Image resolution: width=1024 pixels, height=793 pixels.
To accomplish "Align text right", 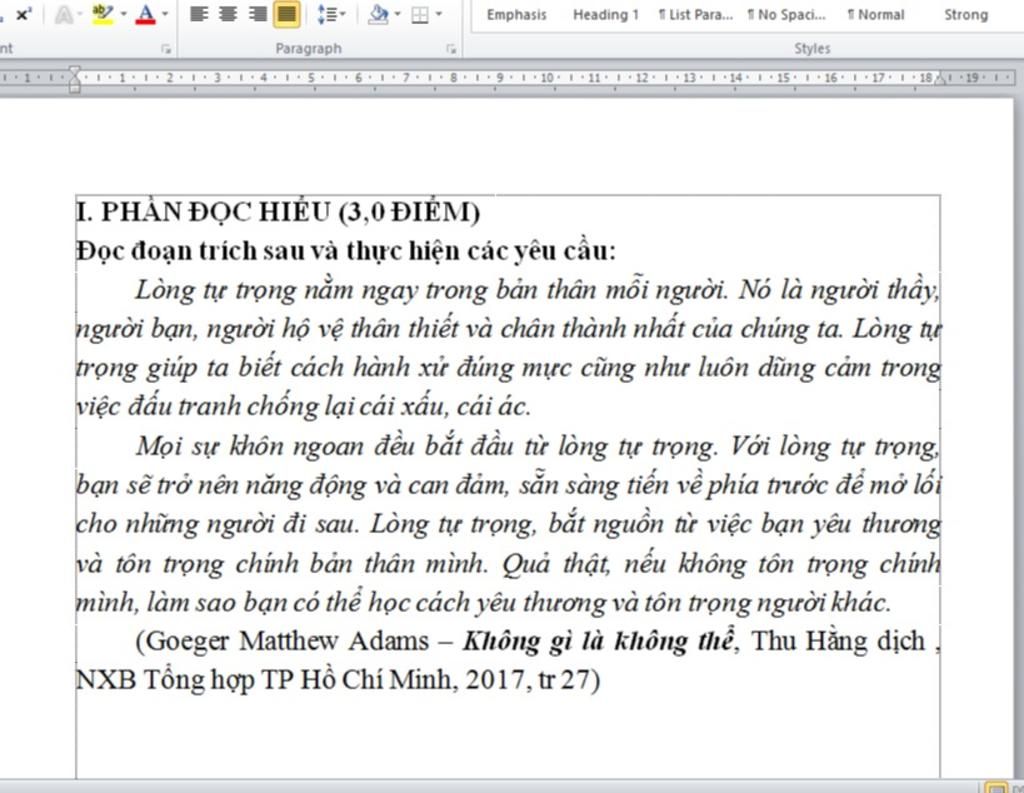I will (x=257, y=14).
